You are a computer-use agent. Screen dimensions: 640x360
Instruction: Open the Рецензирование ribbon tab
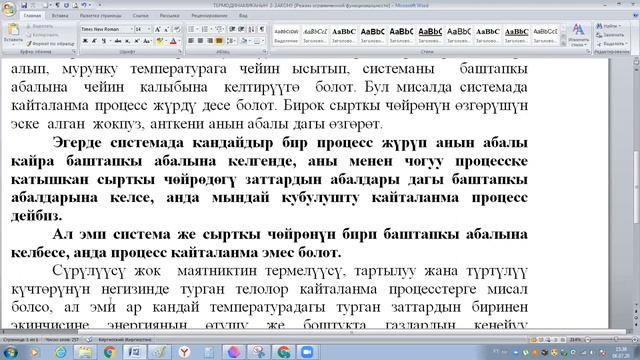209,16
